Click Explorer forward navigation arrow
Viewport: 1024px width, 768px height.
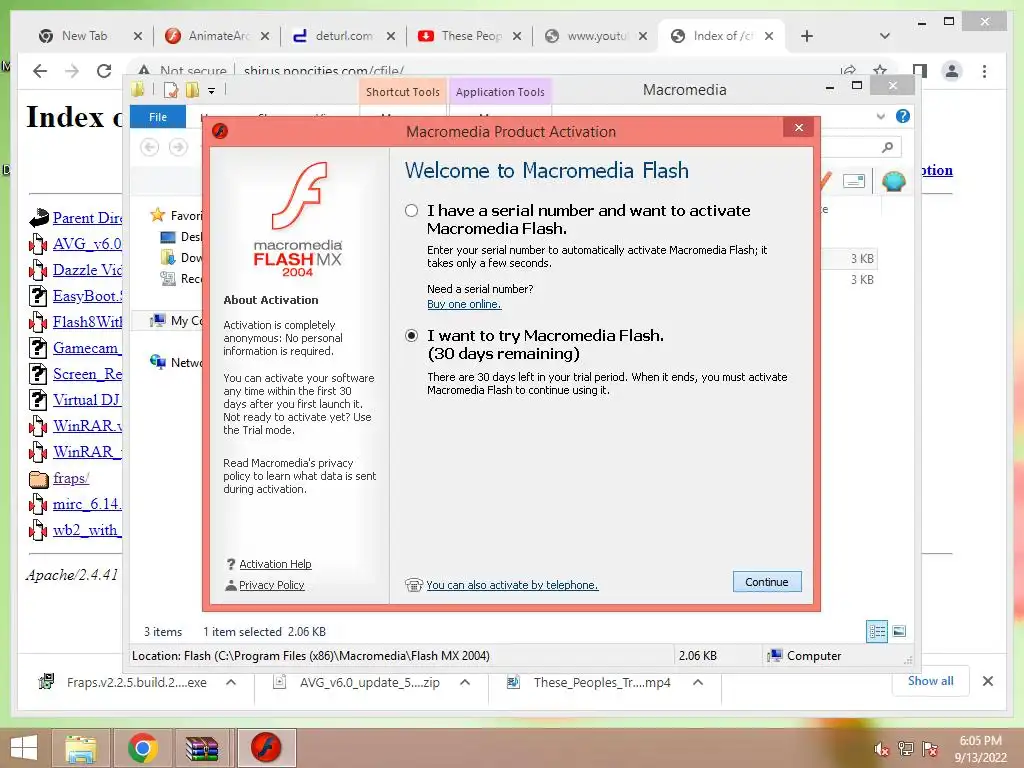[178, 148]
